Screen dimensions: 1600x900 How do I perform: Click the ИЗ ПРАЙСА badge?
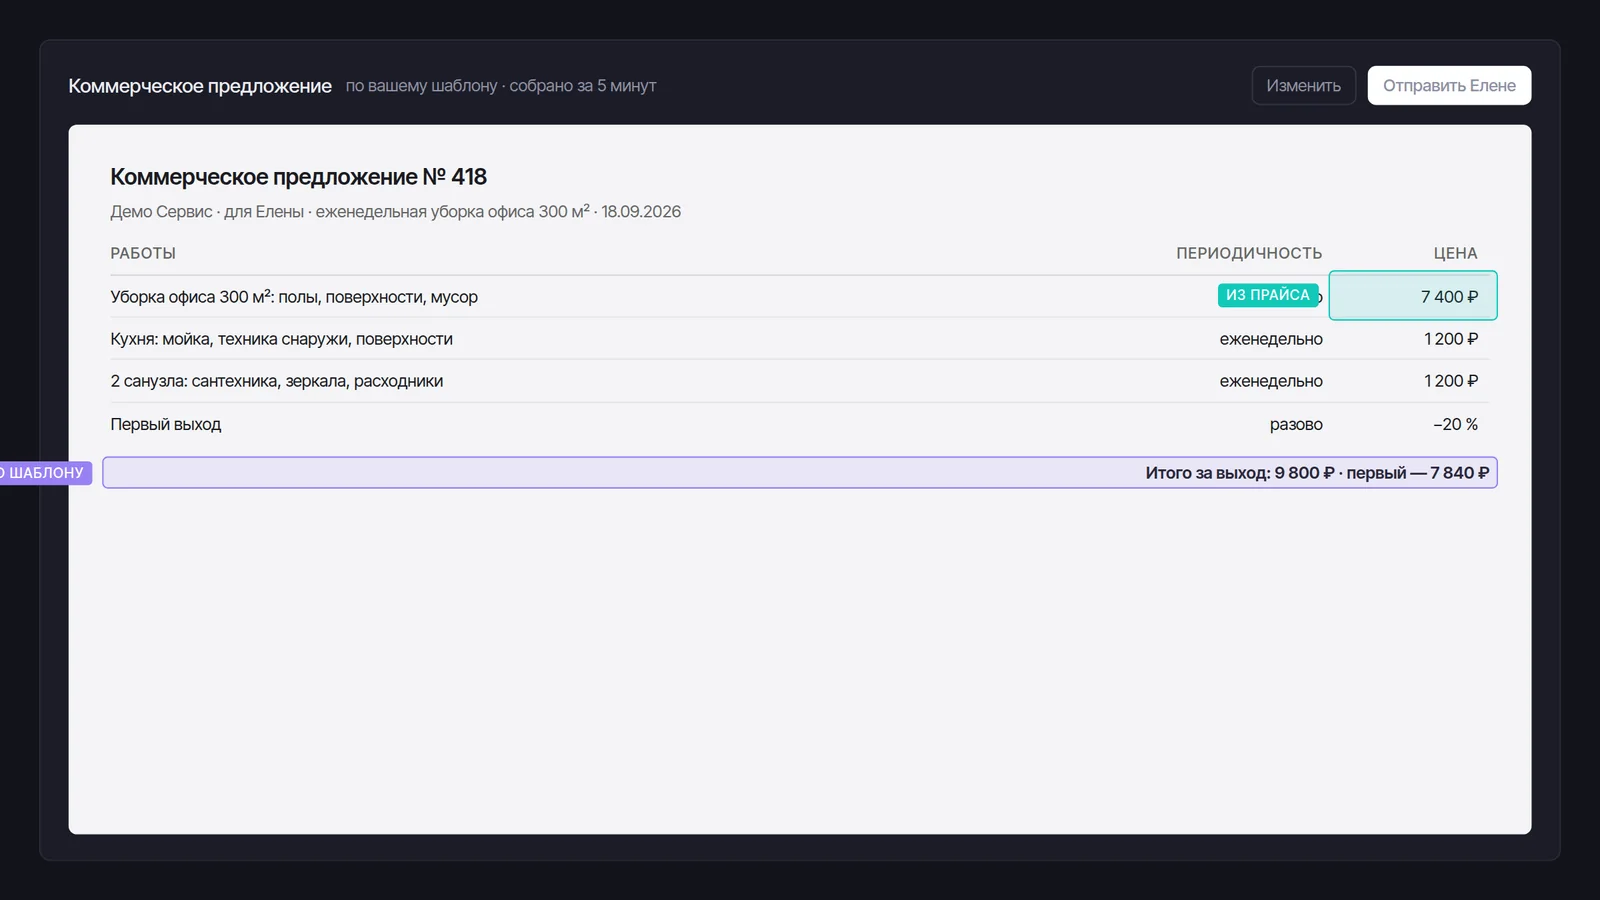[x=1268, y=295]
